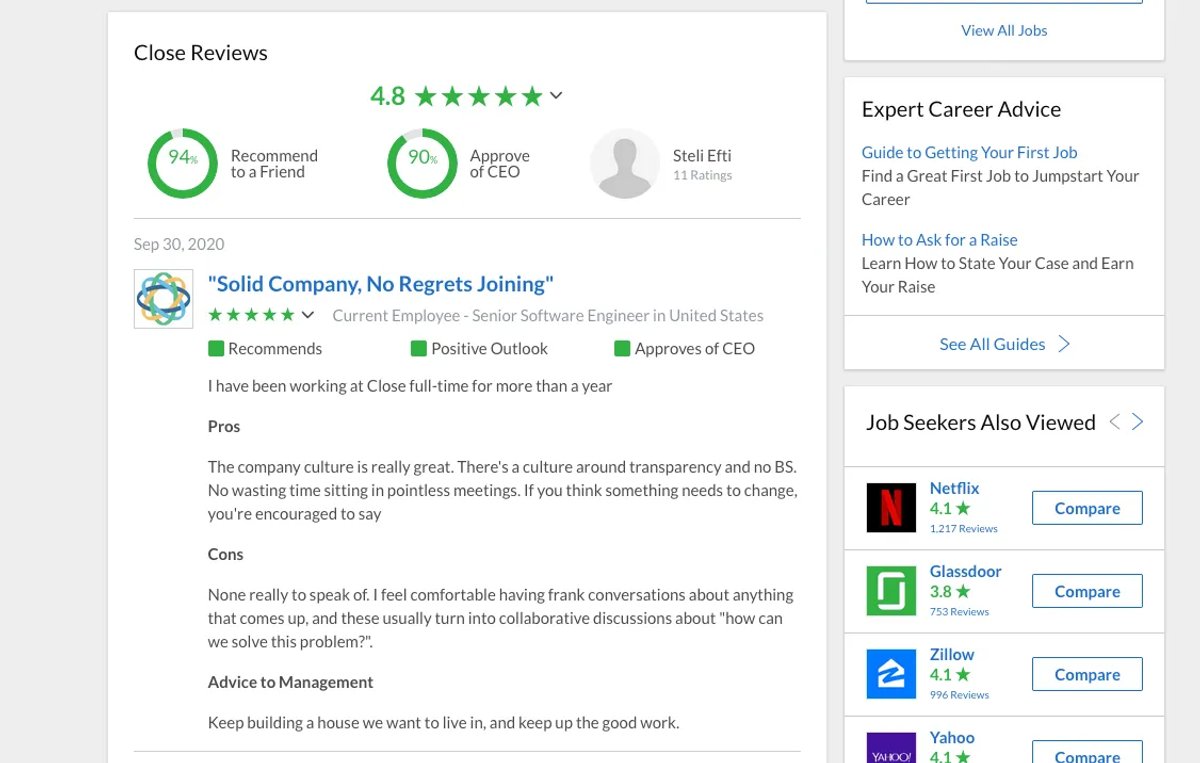Viewport: 1200px width, 763px height.
Task: Click the Close company logo beside the review
Action: tap(163, 299)
